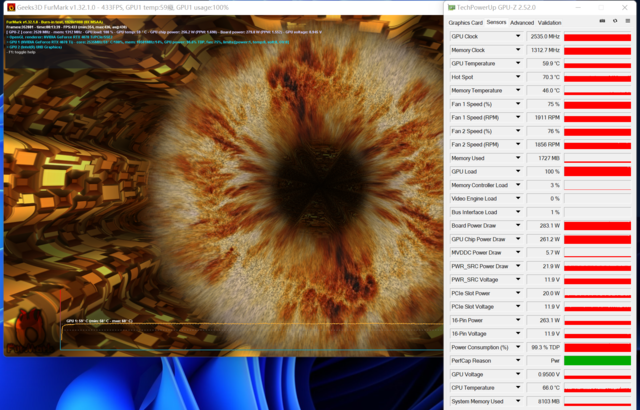Switch to the Graphics Card tab
The height and width of the screenshot is (410, 640).
coord(465,22)
